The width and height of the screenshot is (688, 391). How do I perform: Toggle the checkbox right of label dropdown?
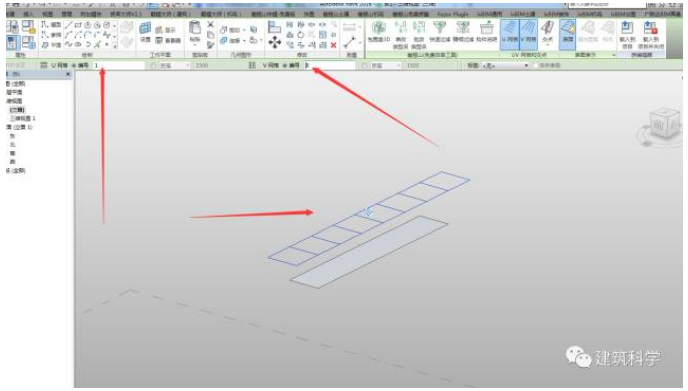click(x=536, y=65)
